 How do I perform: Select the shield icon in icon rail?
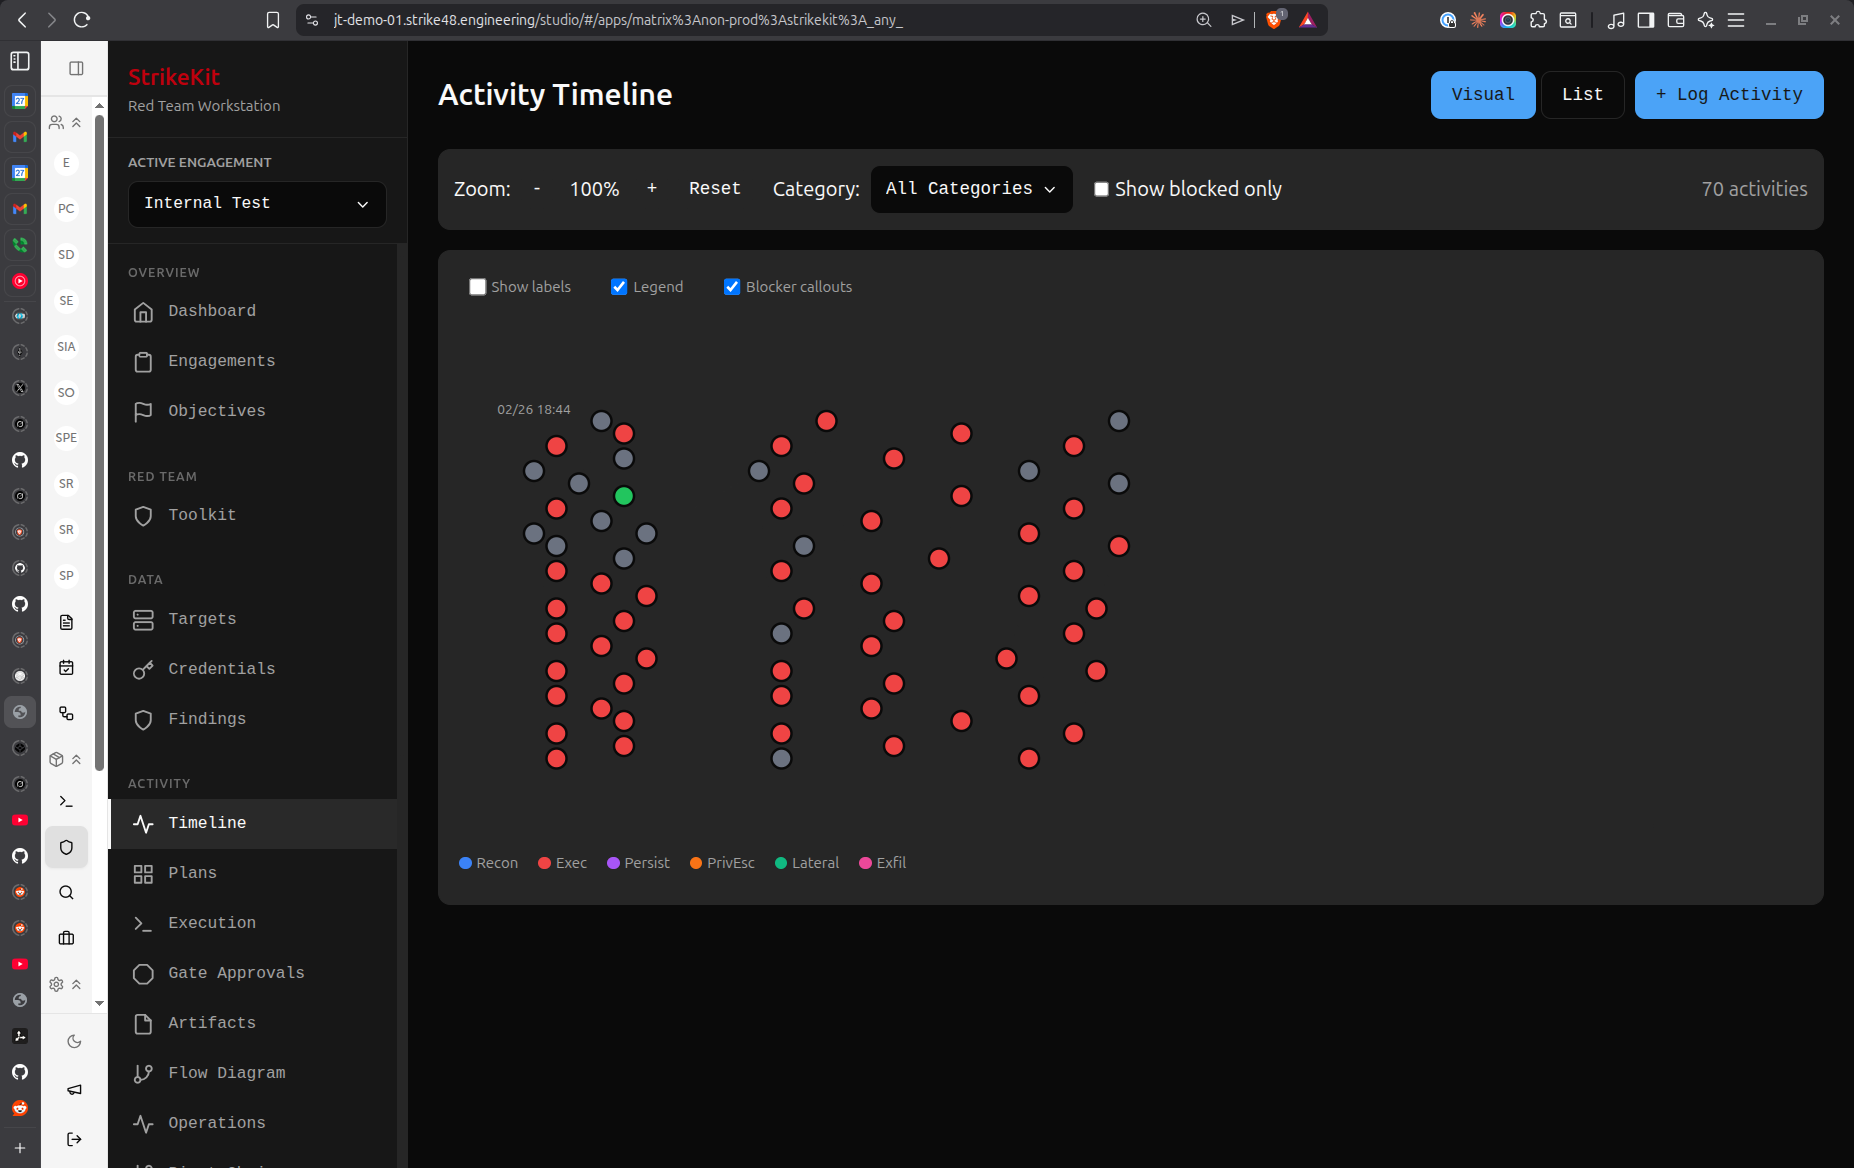[66, 848]
